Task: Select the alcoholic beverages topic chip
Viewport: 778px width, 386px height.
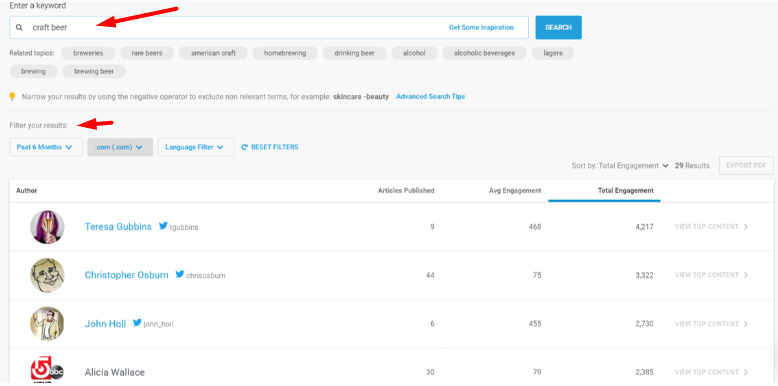Action: click(484, 53)
